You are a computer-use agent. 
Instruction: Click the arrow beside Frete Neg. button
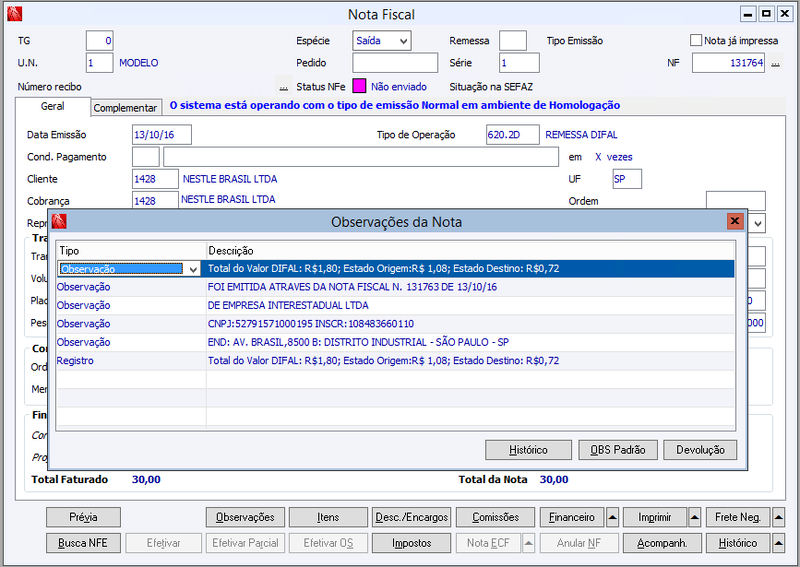point(778,517)
